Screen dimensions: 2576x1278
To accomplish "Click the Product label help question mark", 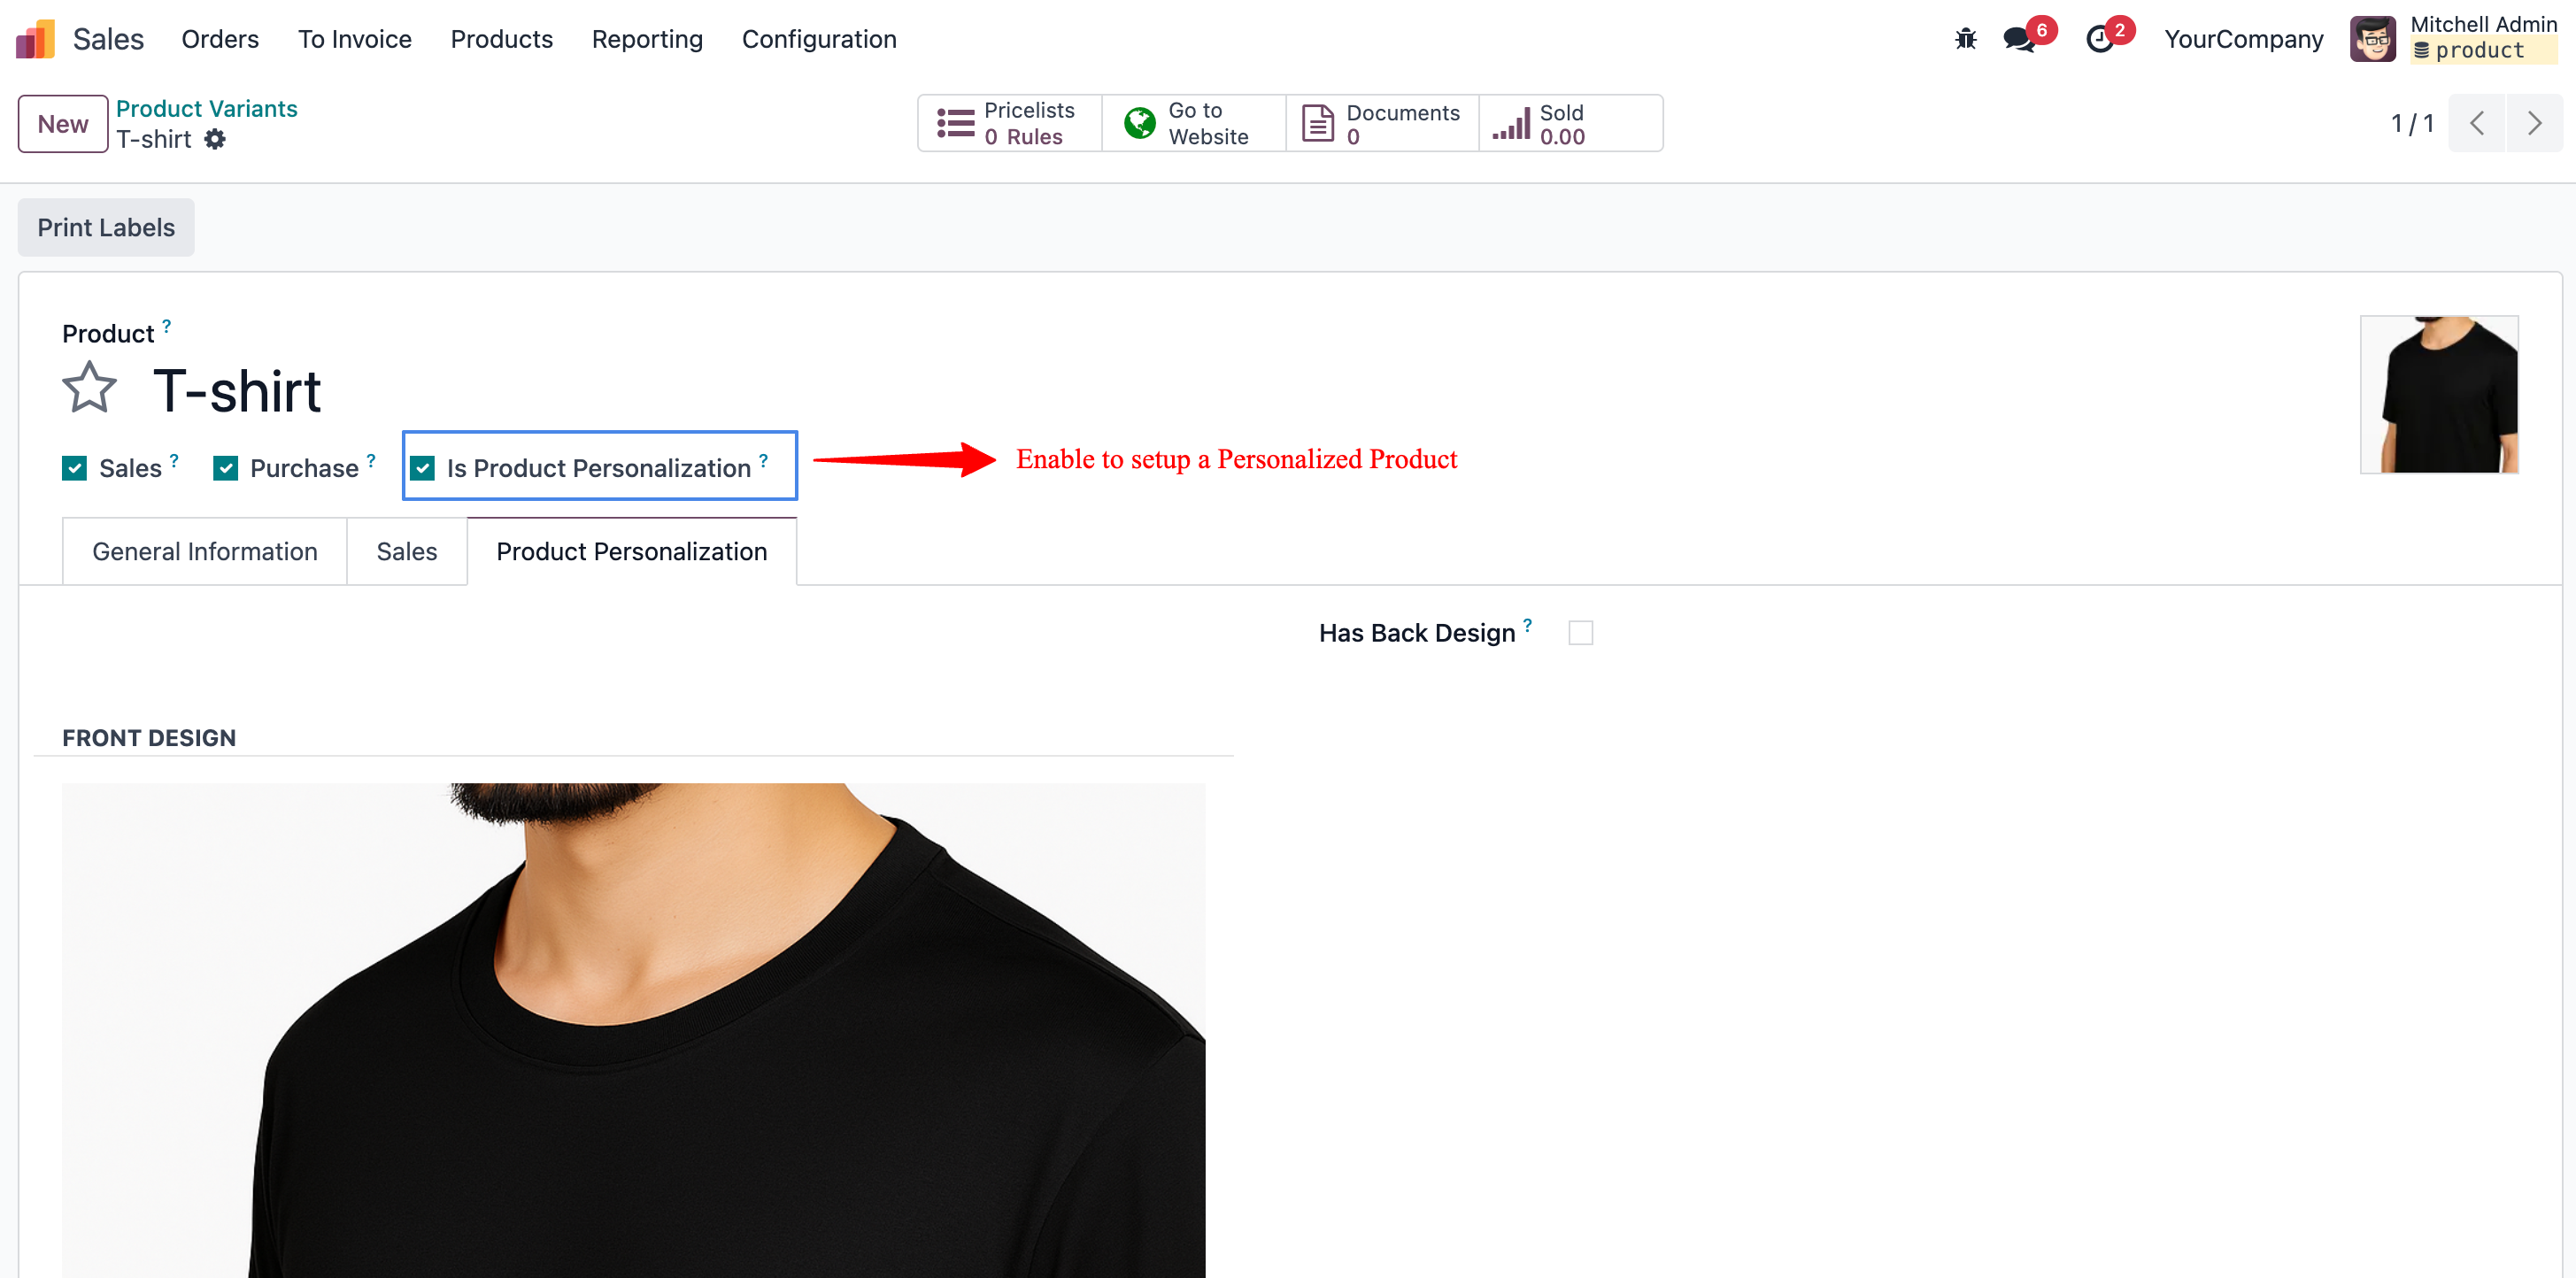I will 166,325.
